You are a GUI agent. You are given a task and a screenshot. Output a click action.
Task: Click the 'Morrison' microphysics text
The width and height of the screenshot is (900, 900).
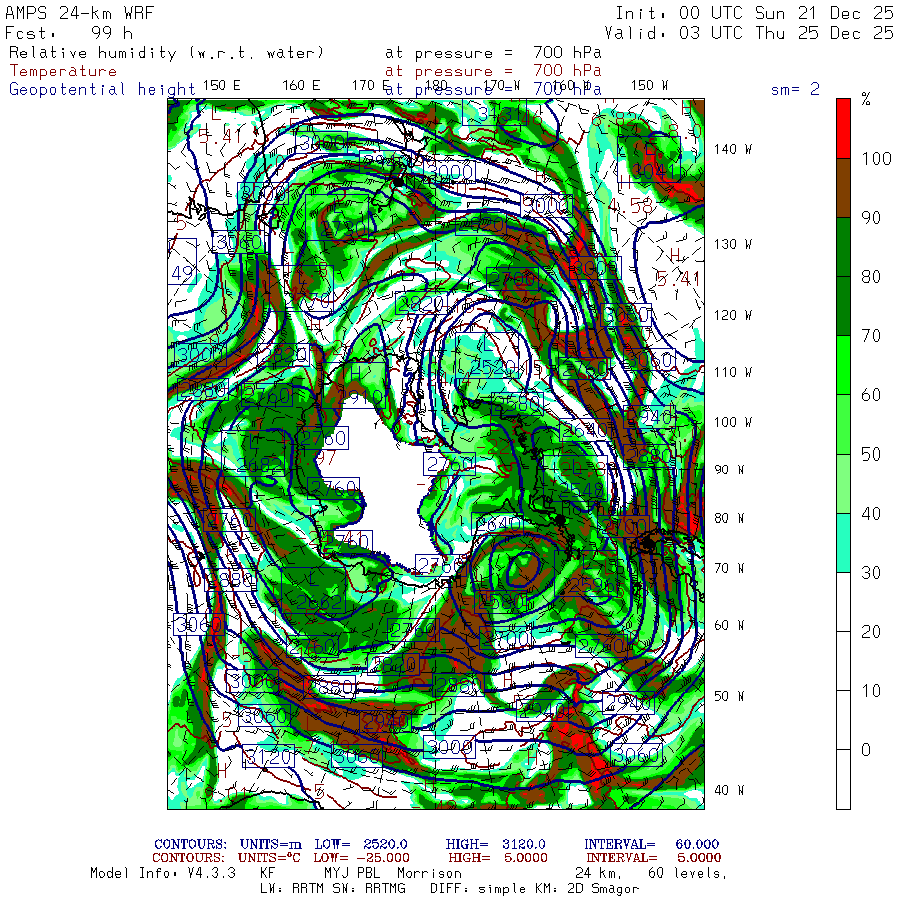pyautogui.click(x=429, y=874)
